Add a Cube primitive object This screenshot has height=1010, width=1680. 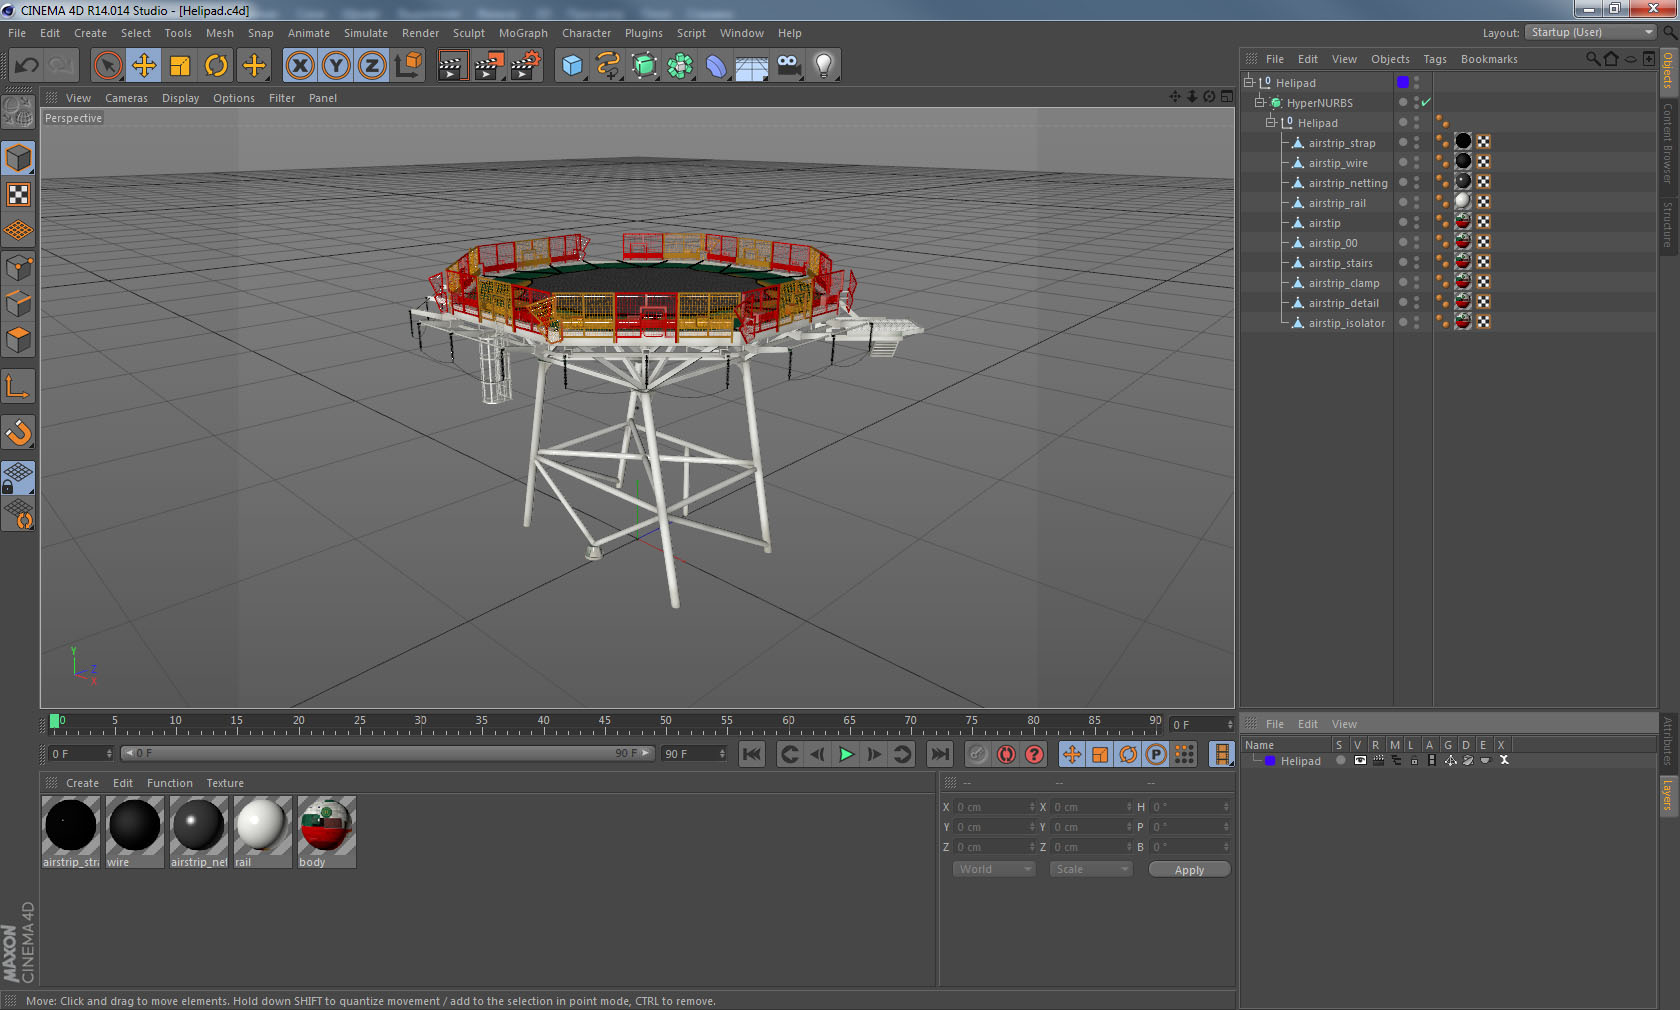[572, 66]
